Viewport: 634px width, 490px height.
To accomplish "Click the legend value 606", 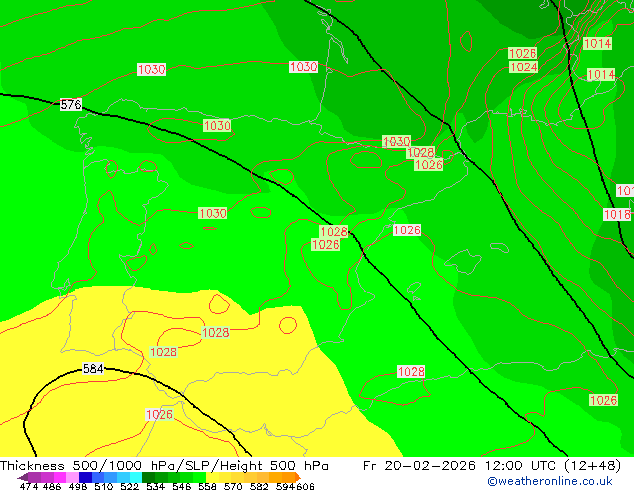I will coord(305,486).
